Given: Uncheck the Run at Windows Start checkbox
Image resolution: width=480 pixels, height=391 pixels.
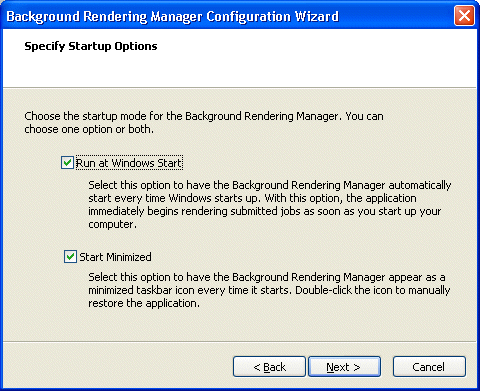Looking at the screenshot, I should click(x=67, y=163).
